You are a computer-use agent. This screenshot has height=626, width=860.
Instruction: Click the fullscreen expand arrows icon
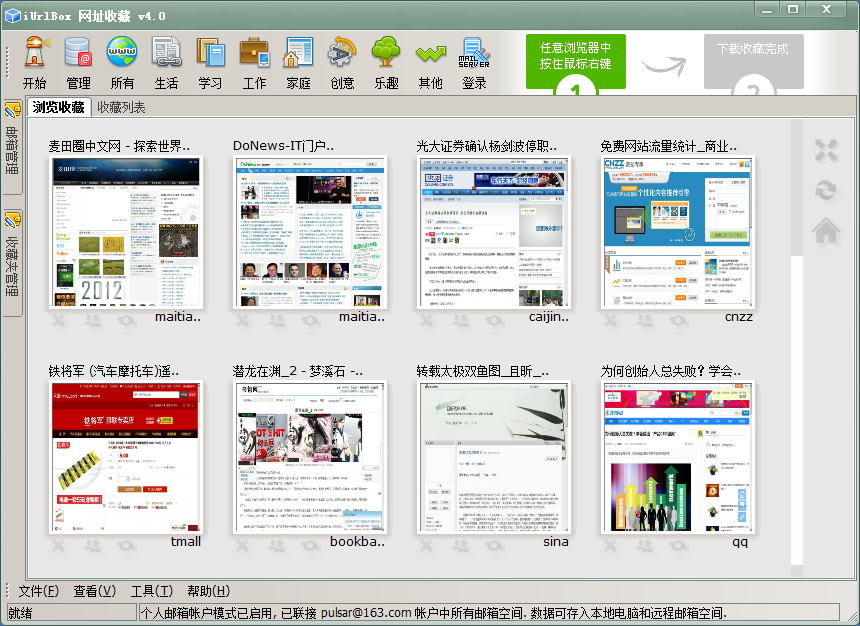(x=826, y=150)
